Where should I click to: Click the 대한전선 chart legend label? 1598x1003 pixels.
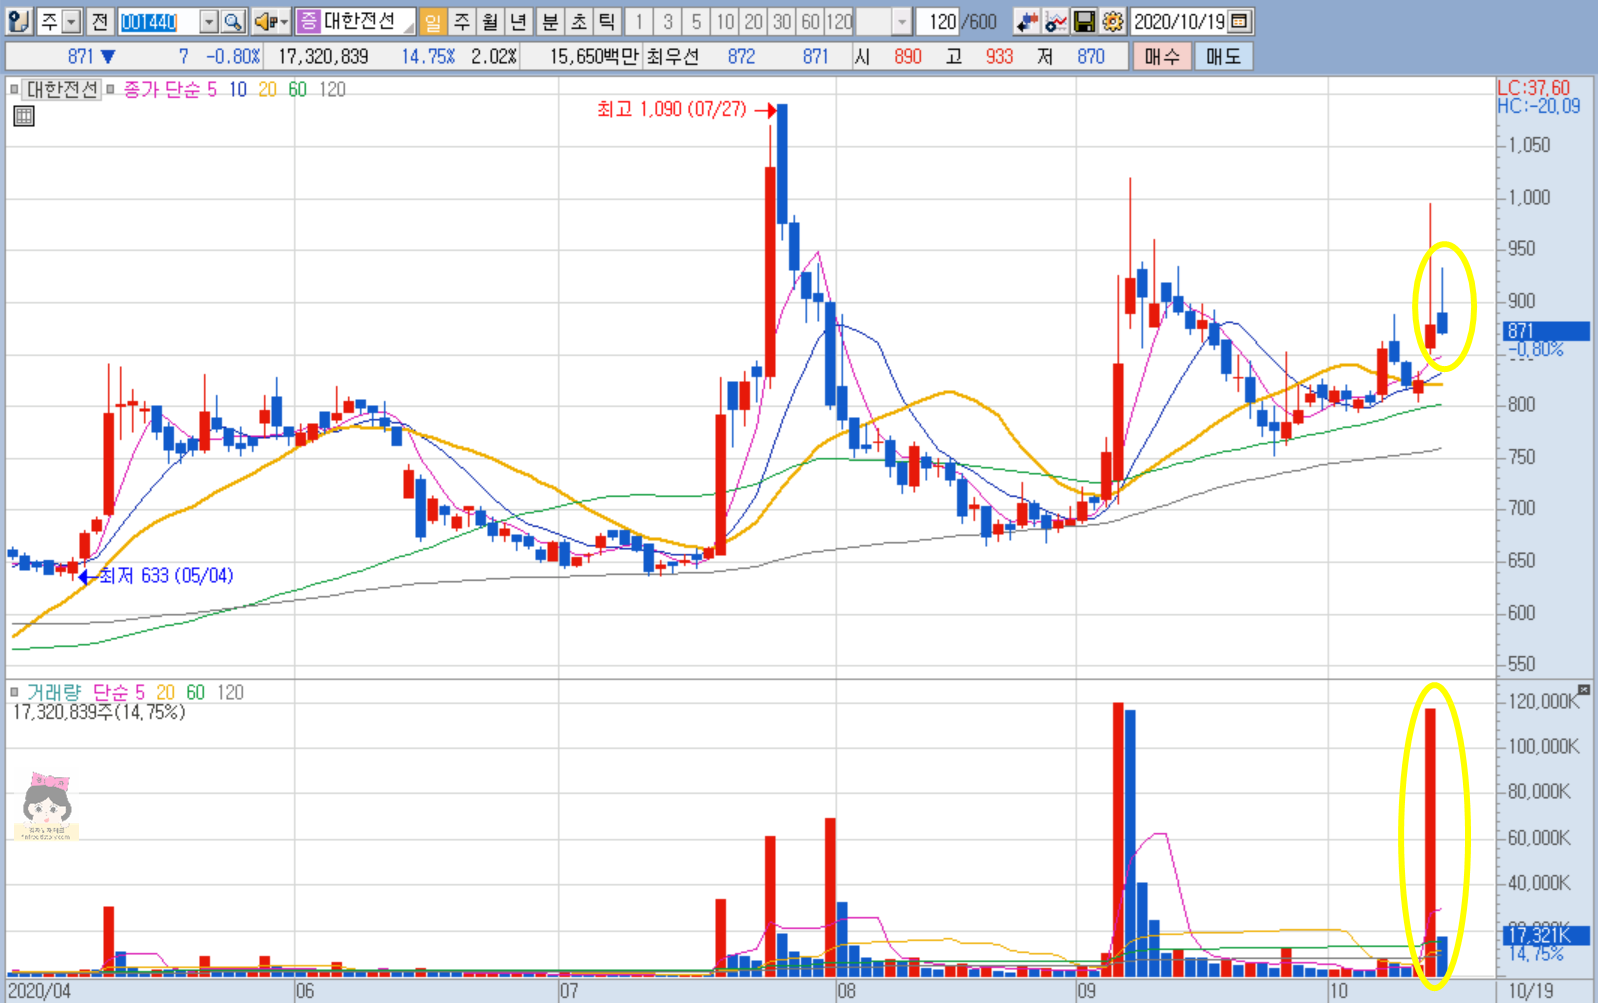(62, 89)
